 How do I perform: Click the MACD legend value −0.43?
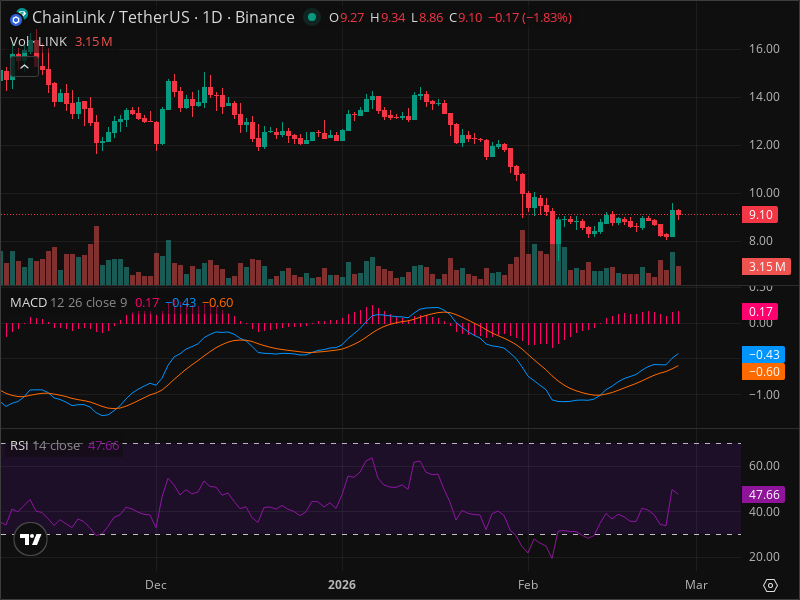(181, 303)
